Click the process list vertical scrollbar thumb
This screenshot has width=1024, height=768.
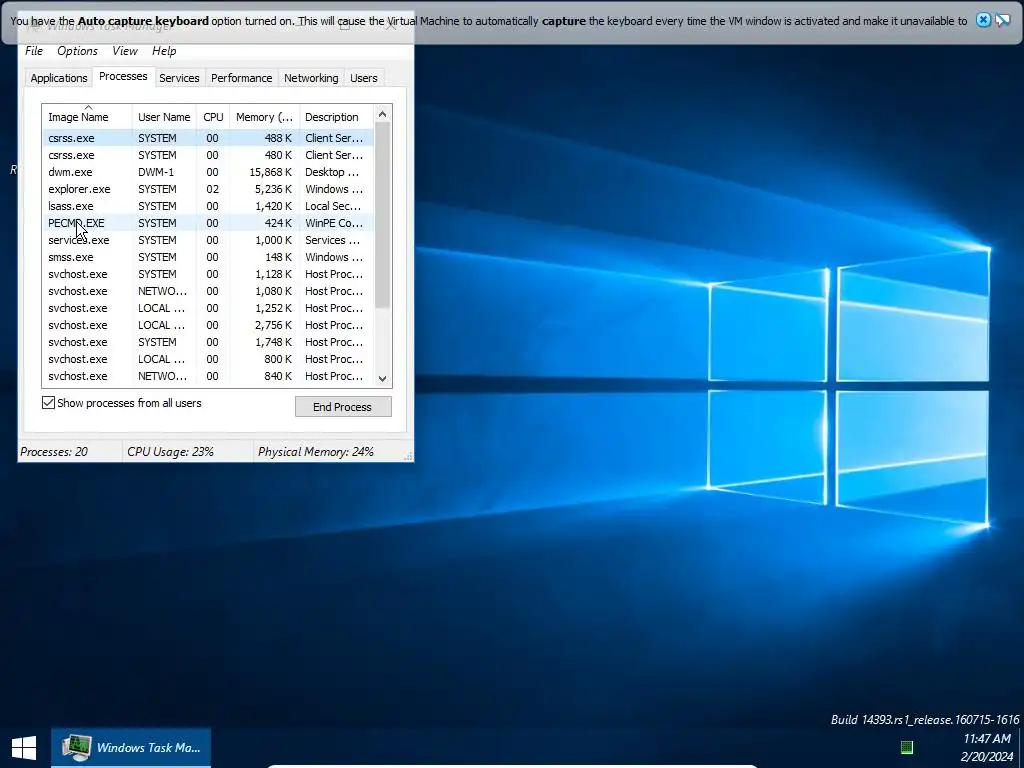point(383,216)
